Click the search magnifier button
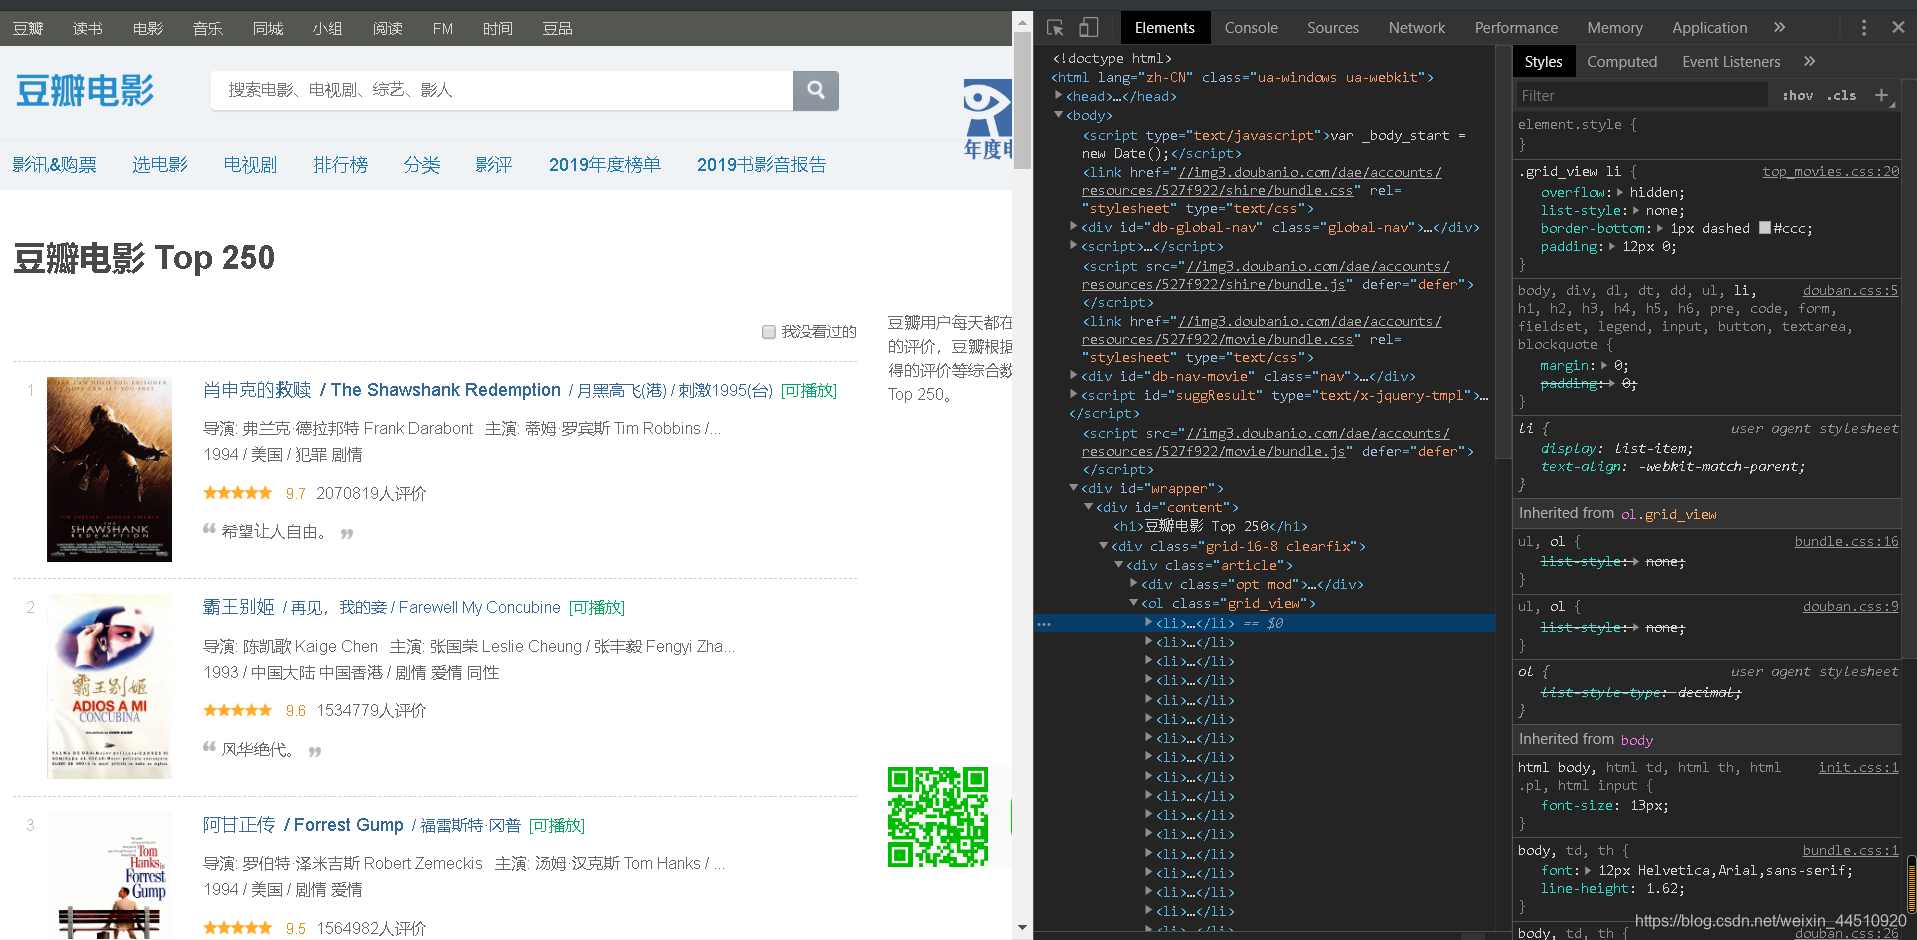The image size is (1917, 940). pos(816,91)
